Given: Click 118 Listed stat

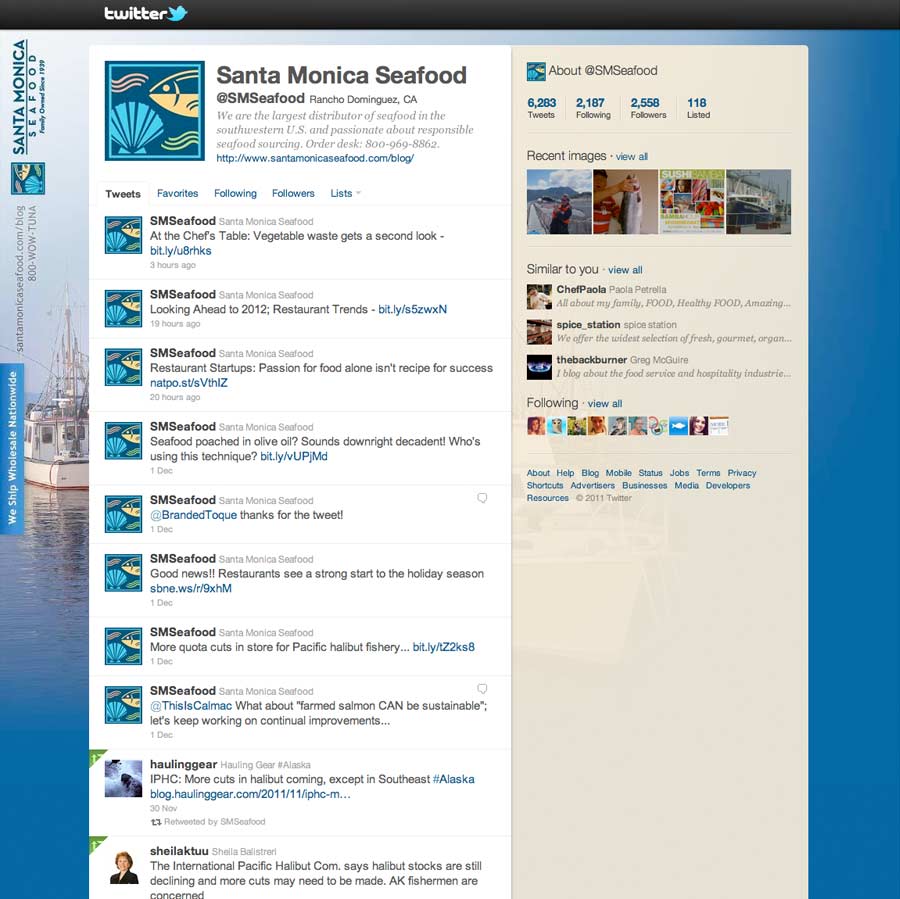Looking at the screenshot, I should point(698,108).
